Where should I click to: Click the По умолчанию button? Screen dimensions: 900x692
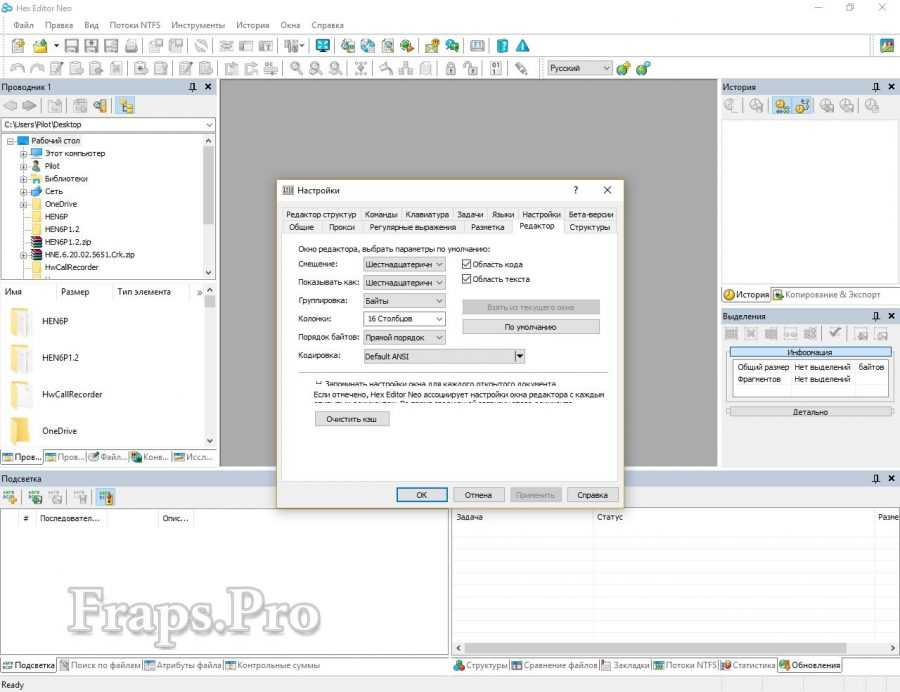click(x=531, y=326)
